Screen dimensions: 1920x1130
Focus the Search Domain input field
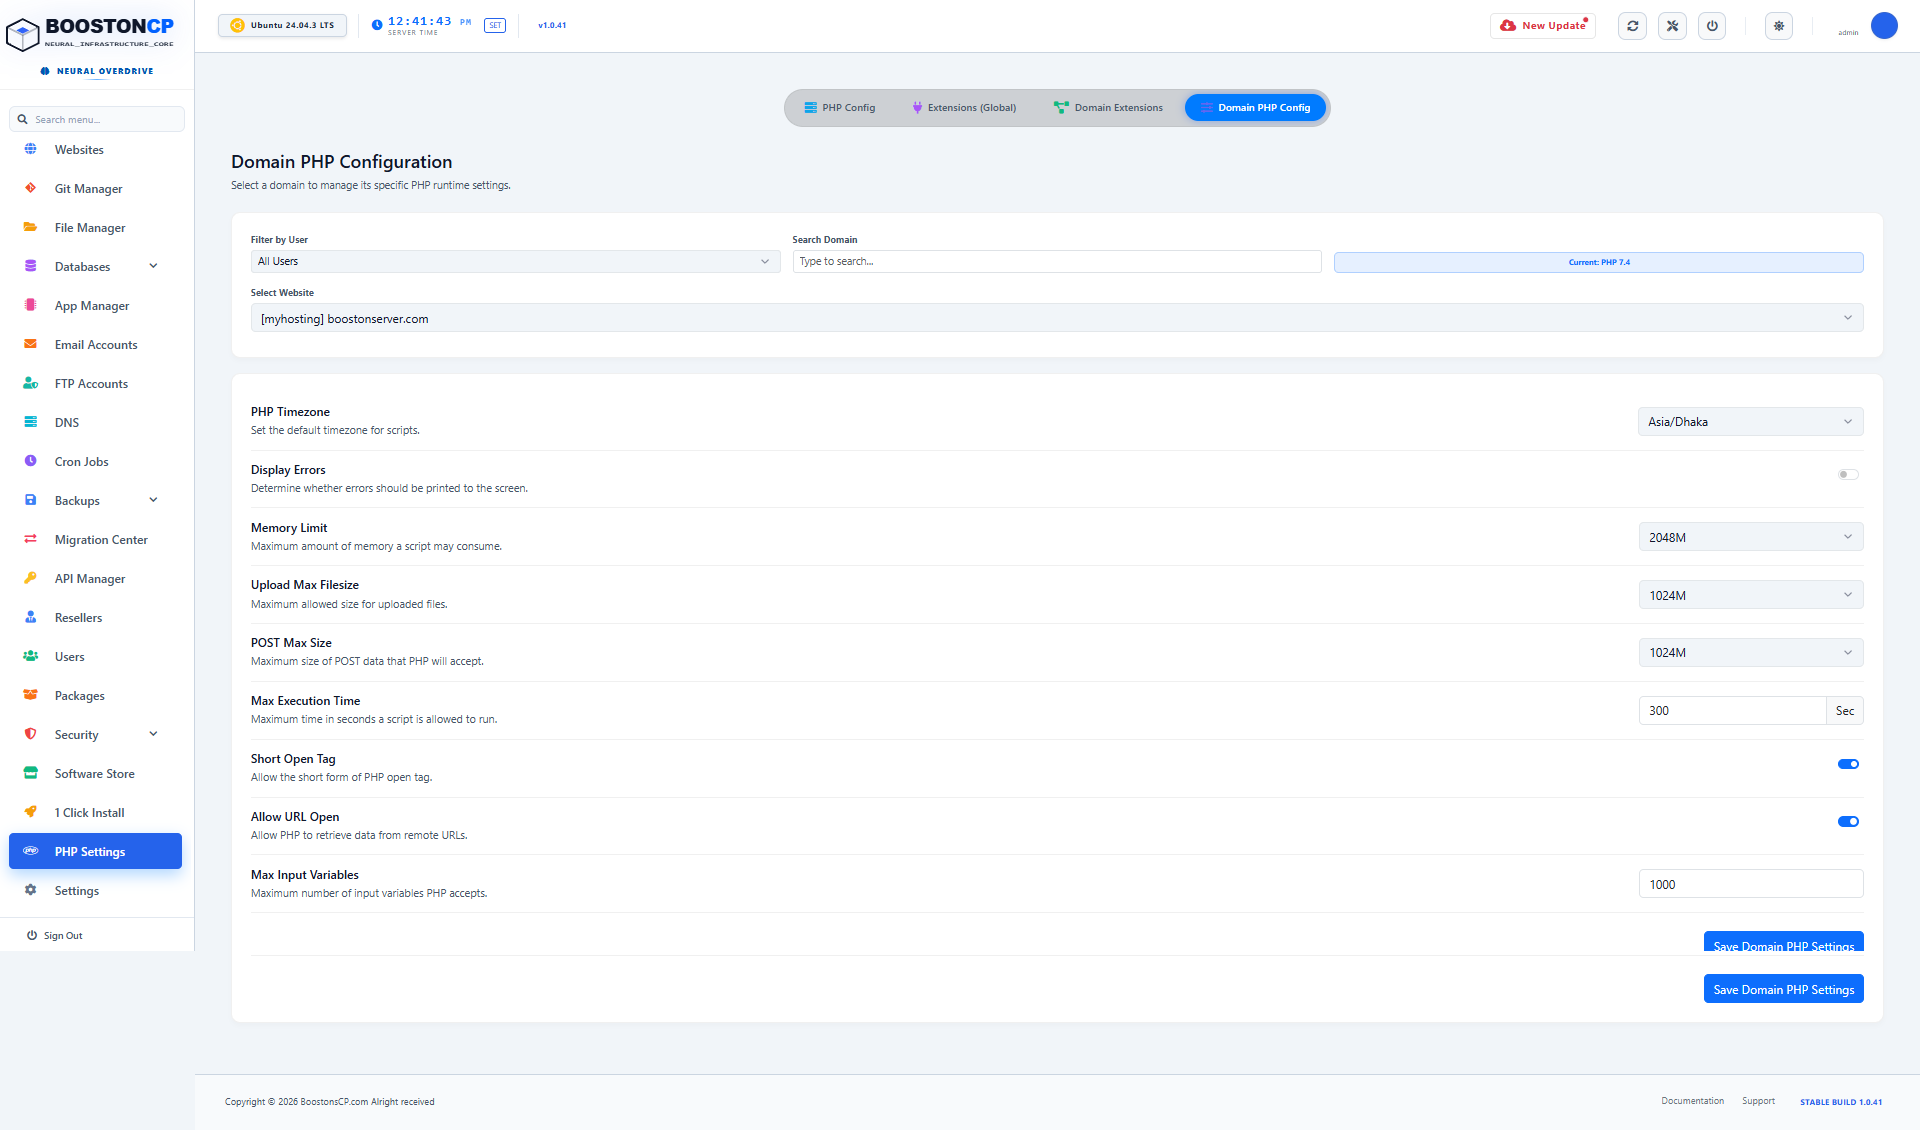[x=1057, y=262]
